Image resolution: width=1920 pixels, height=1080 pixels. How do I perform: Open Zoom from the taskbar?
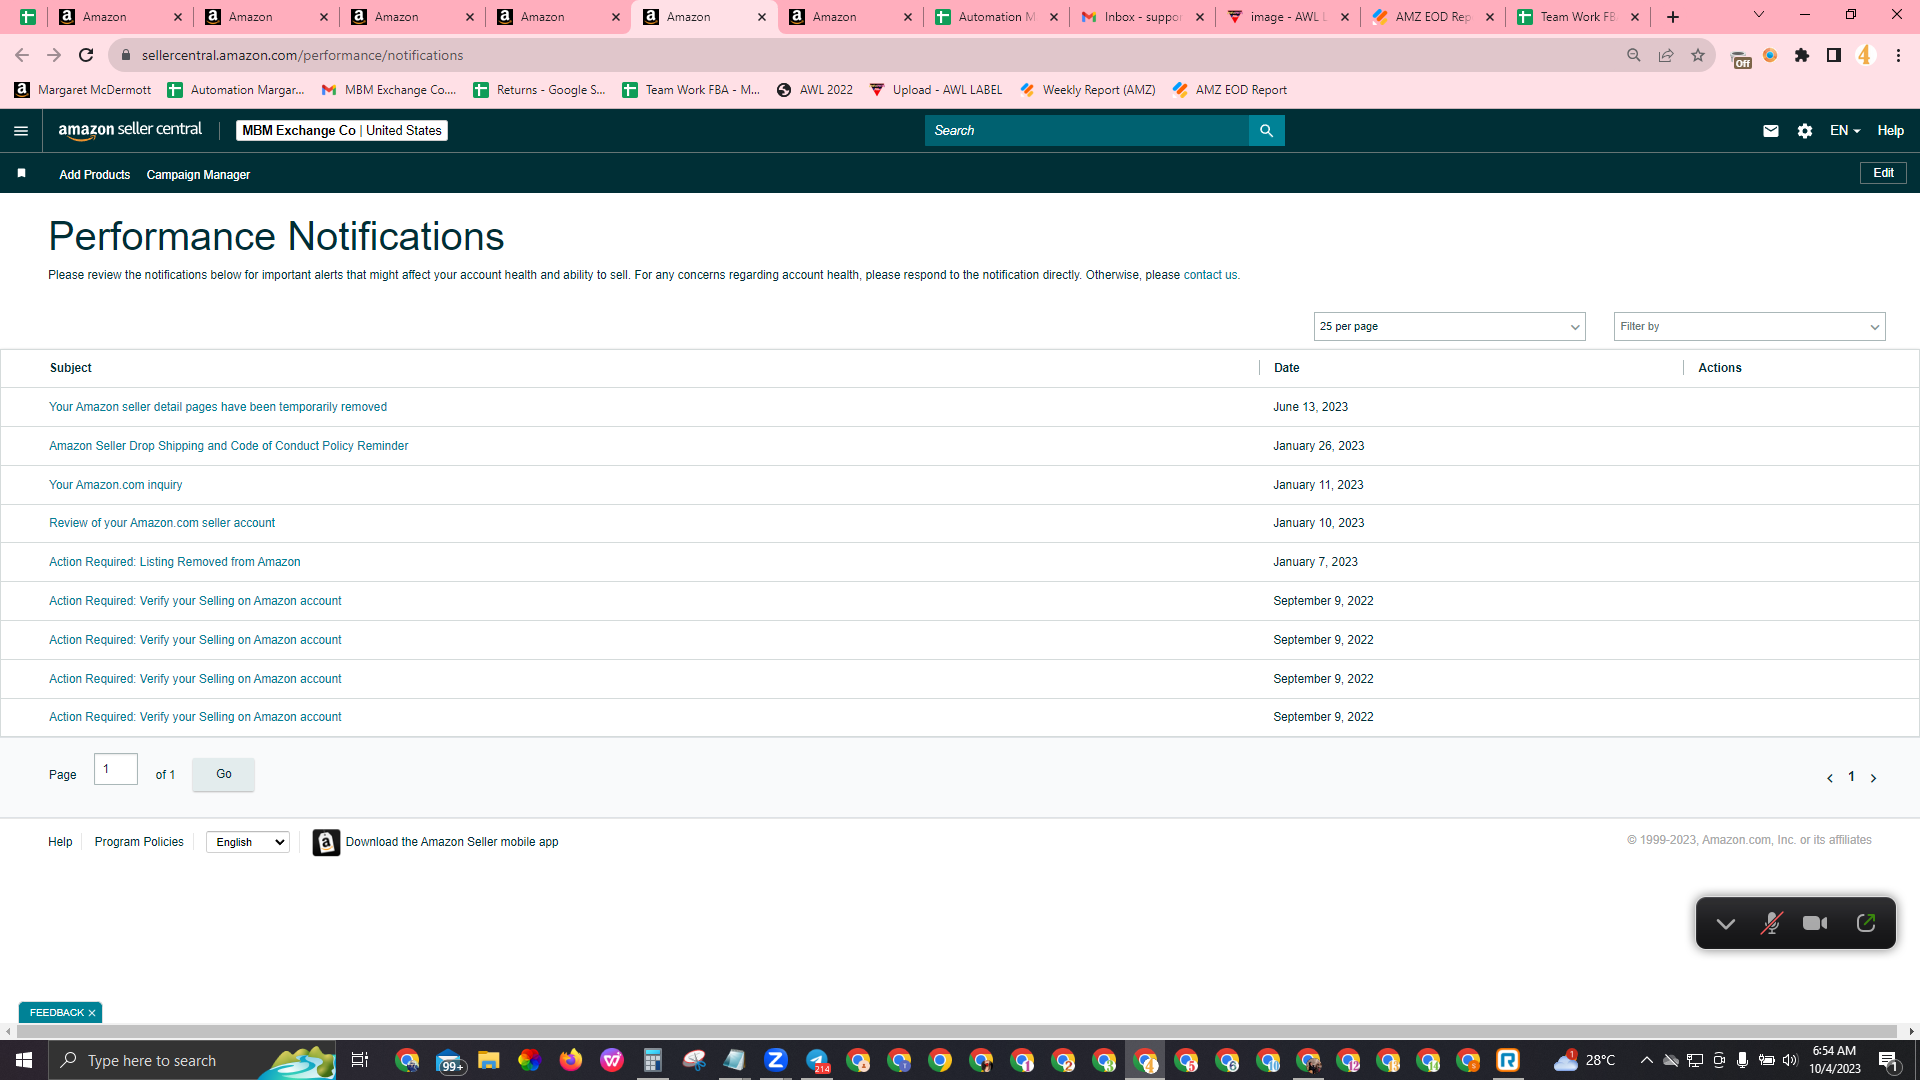click(775, 1060)
